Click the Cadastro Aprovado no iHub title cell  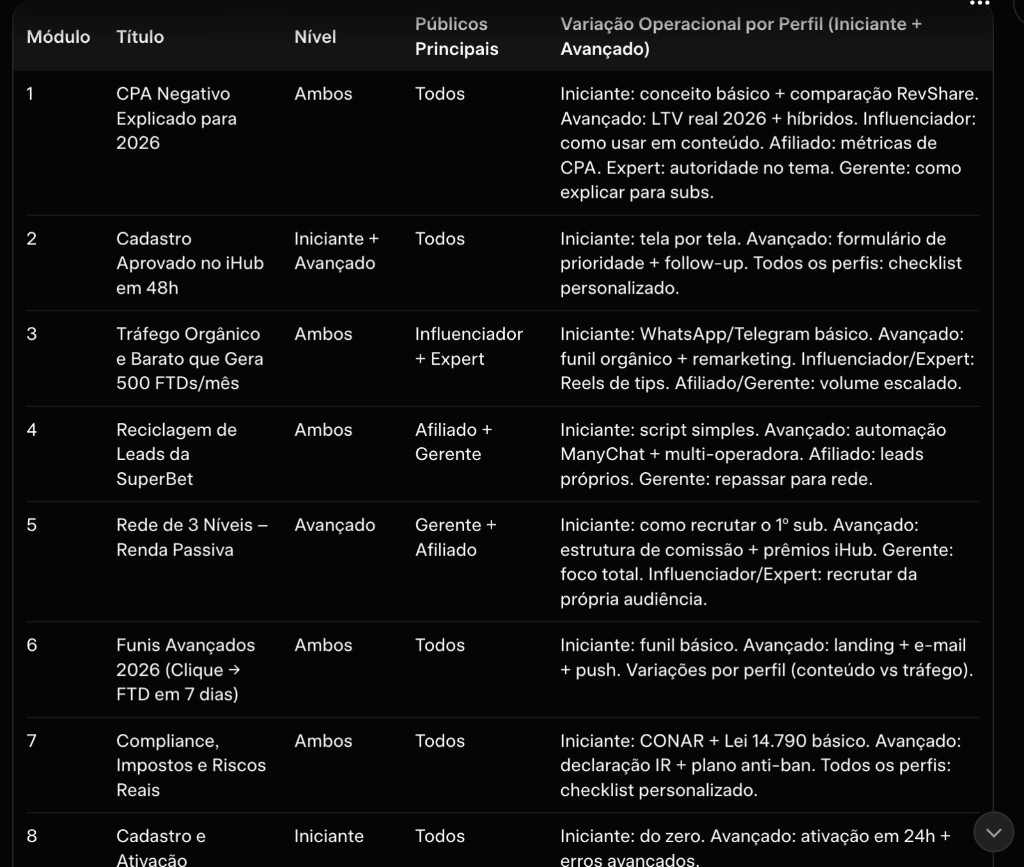(189, 263)
